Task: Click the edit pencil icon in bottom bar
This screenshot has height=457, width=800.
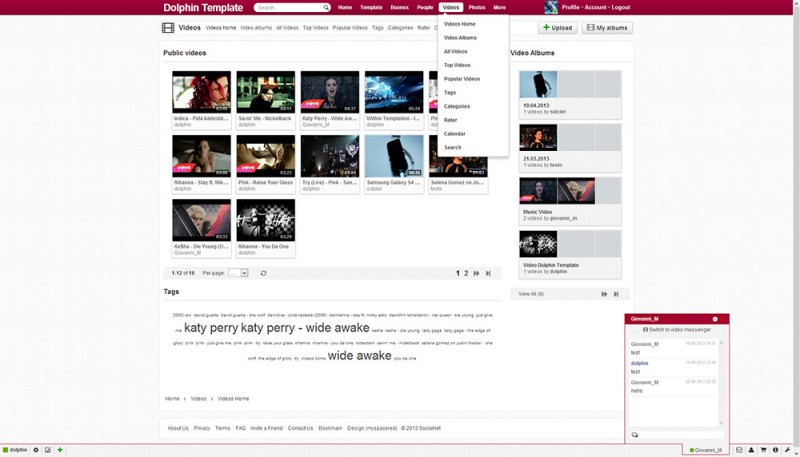Action: coord(47,450)
